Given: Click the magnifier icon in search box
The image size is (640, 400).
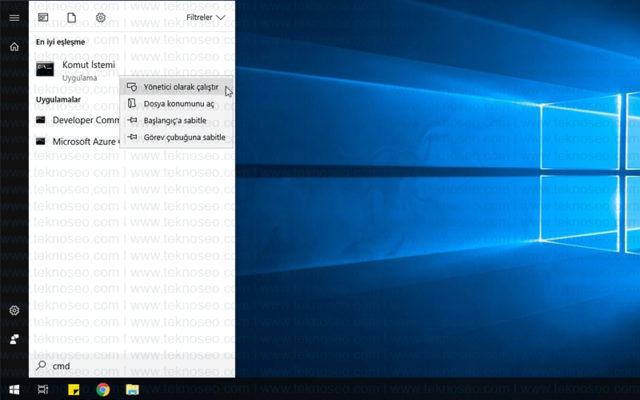Looking at the screenshot, I should point(41,365).
